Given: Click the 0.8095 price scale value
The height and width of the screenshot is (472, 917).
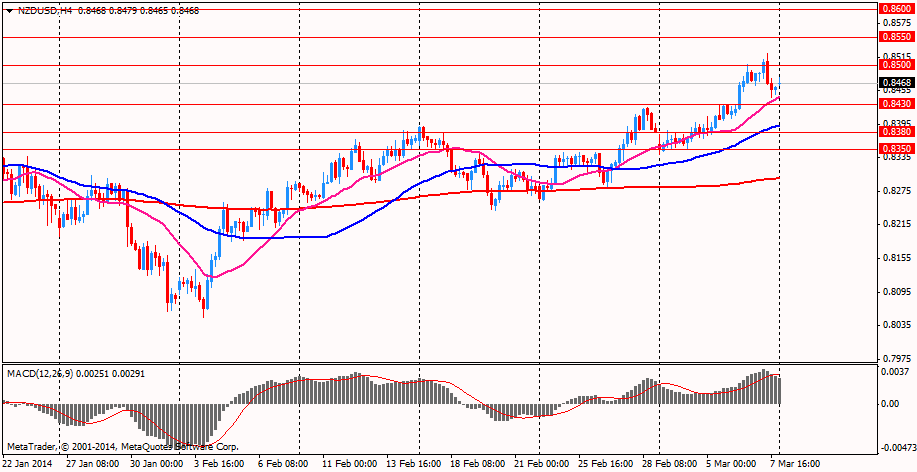Looking at the screenshot, I should (x=897, y=291).
